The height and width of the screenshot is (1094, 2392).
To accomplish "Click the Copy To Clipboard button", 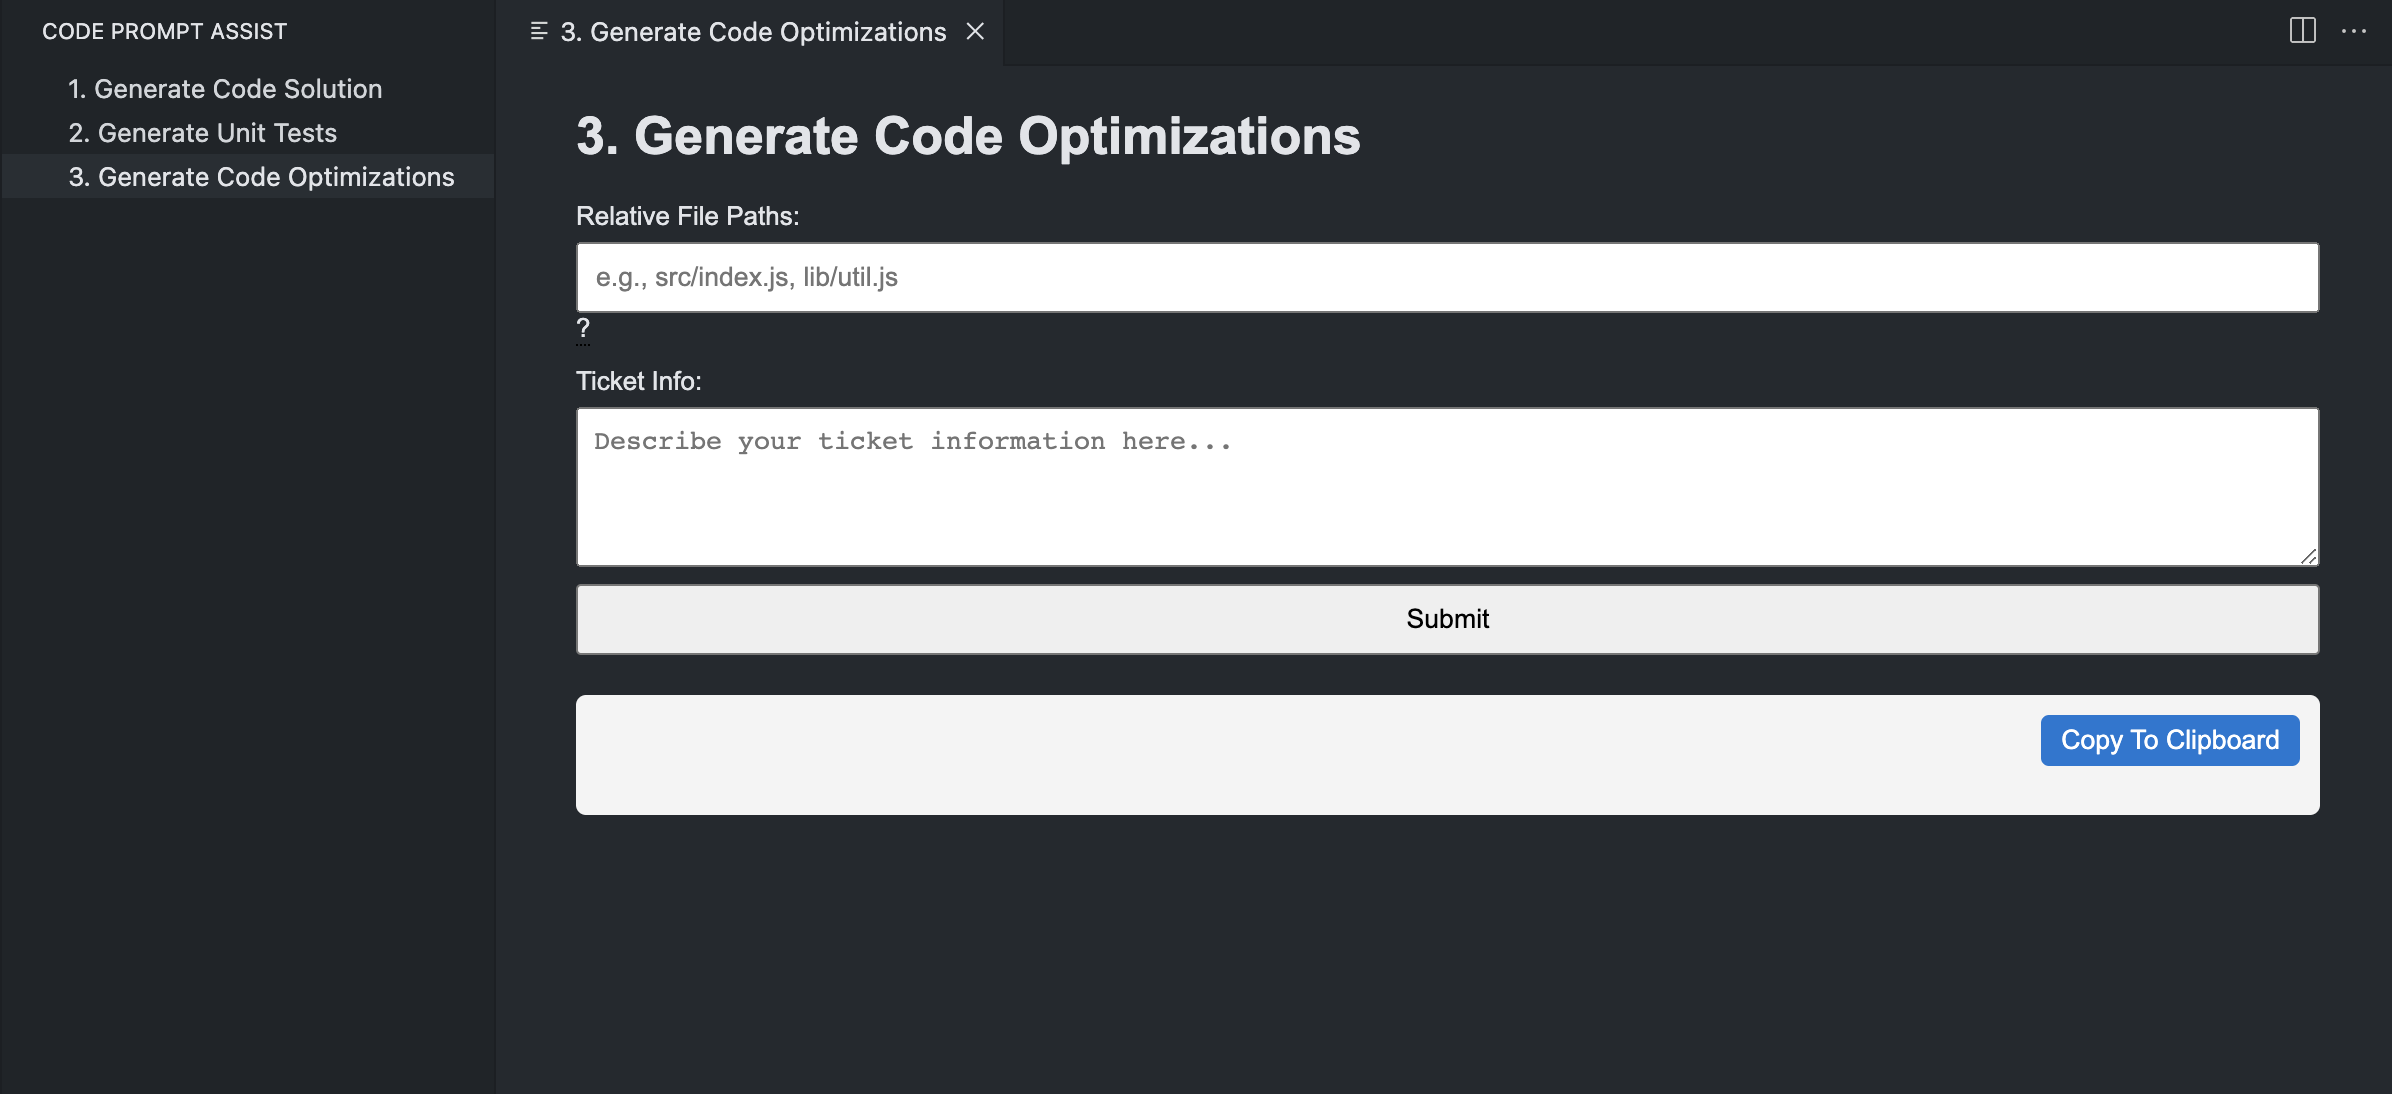I will [2169, 740].
